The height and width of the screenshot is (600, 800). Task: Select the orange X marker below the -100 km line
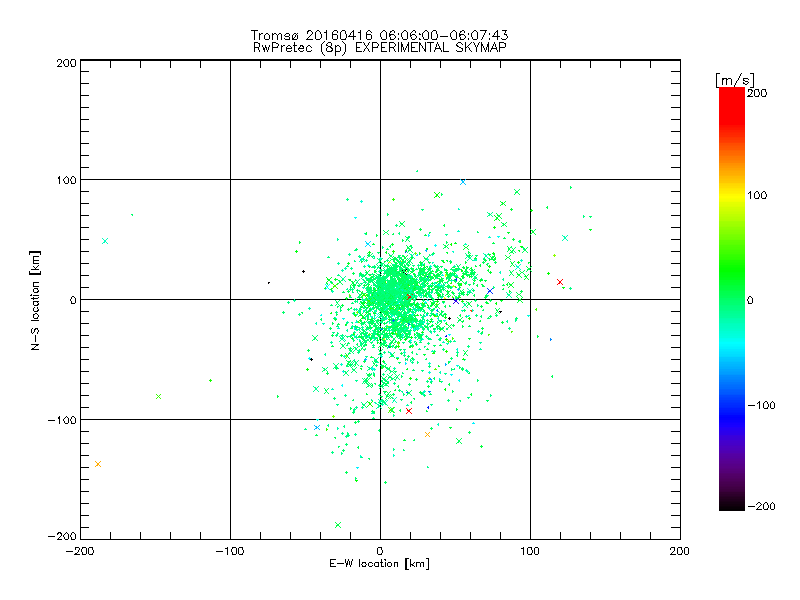[x=428, y=435]
